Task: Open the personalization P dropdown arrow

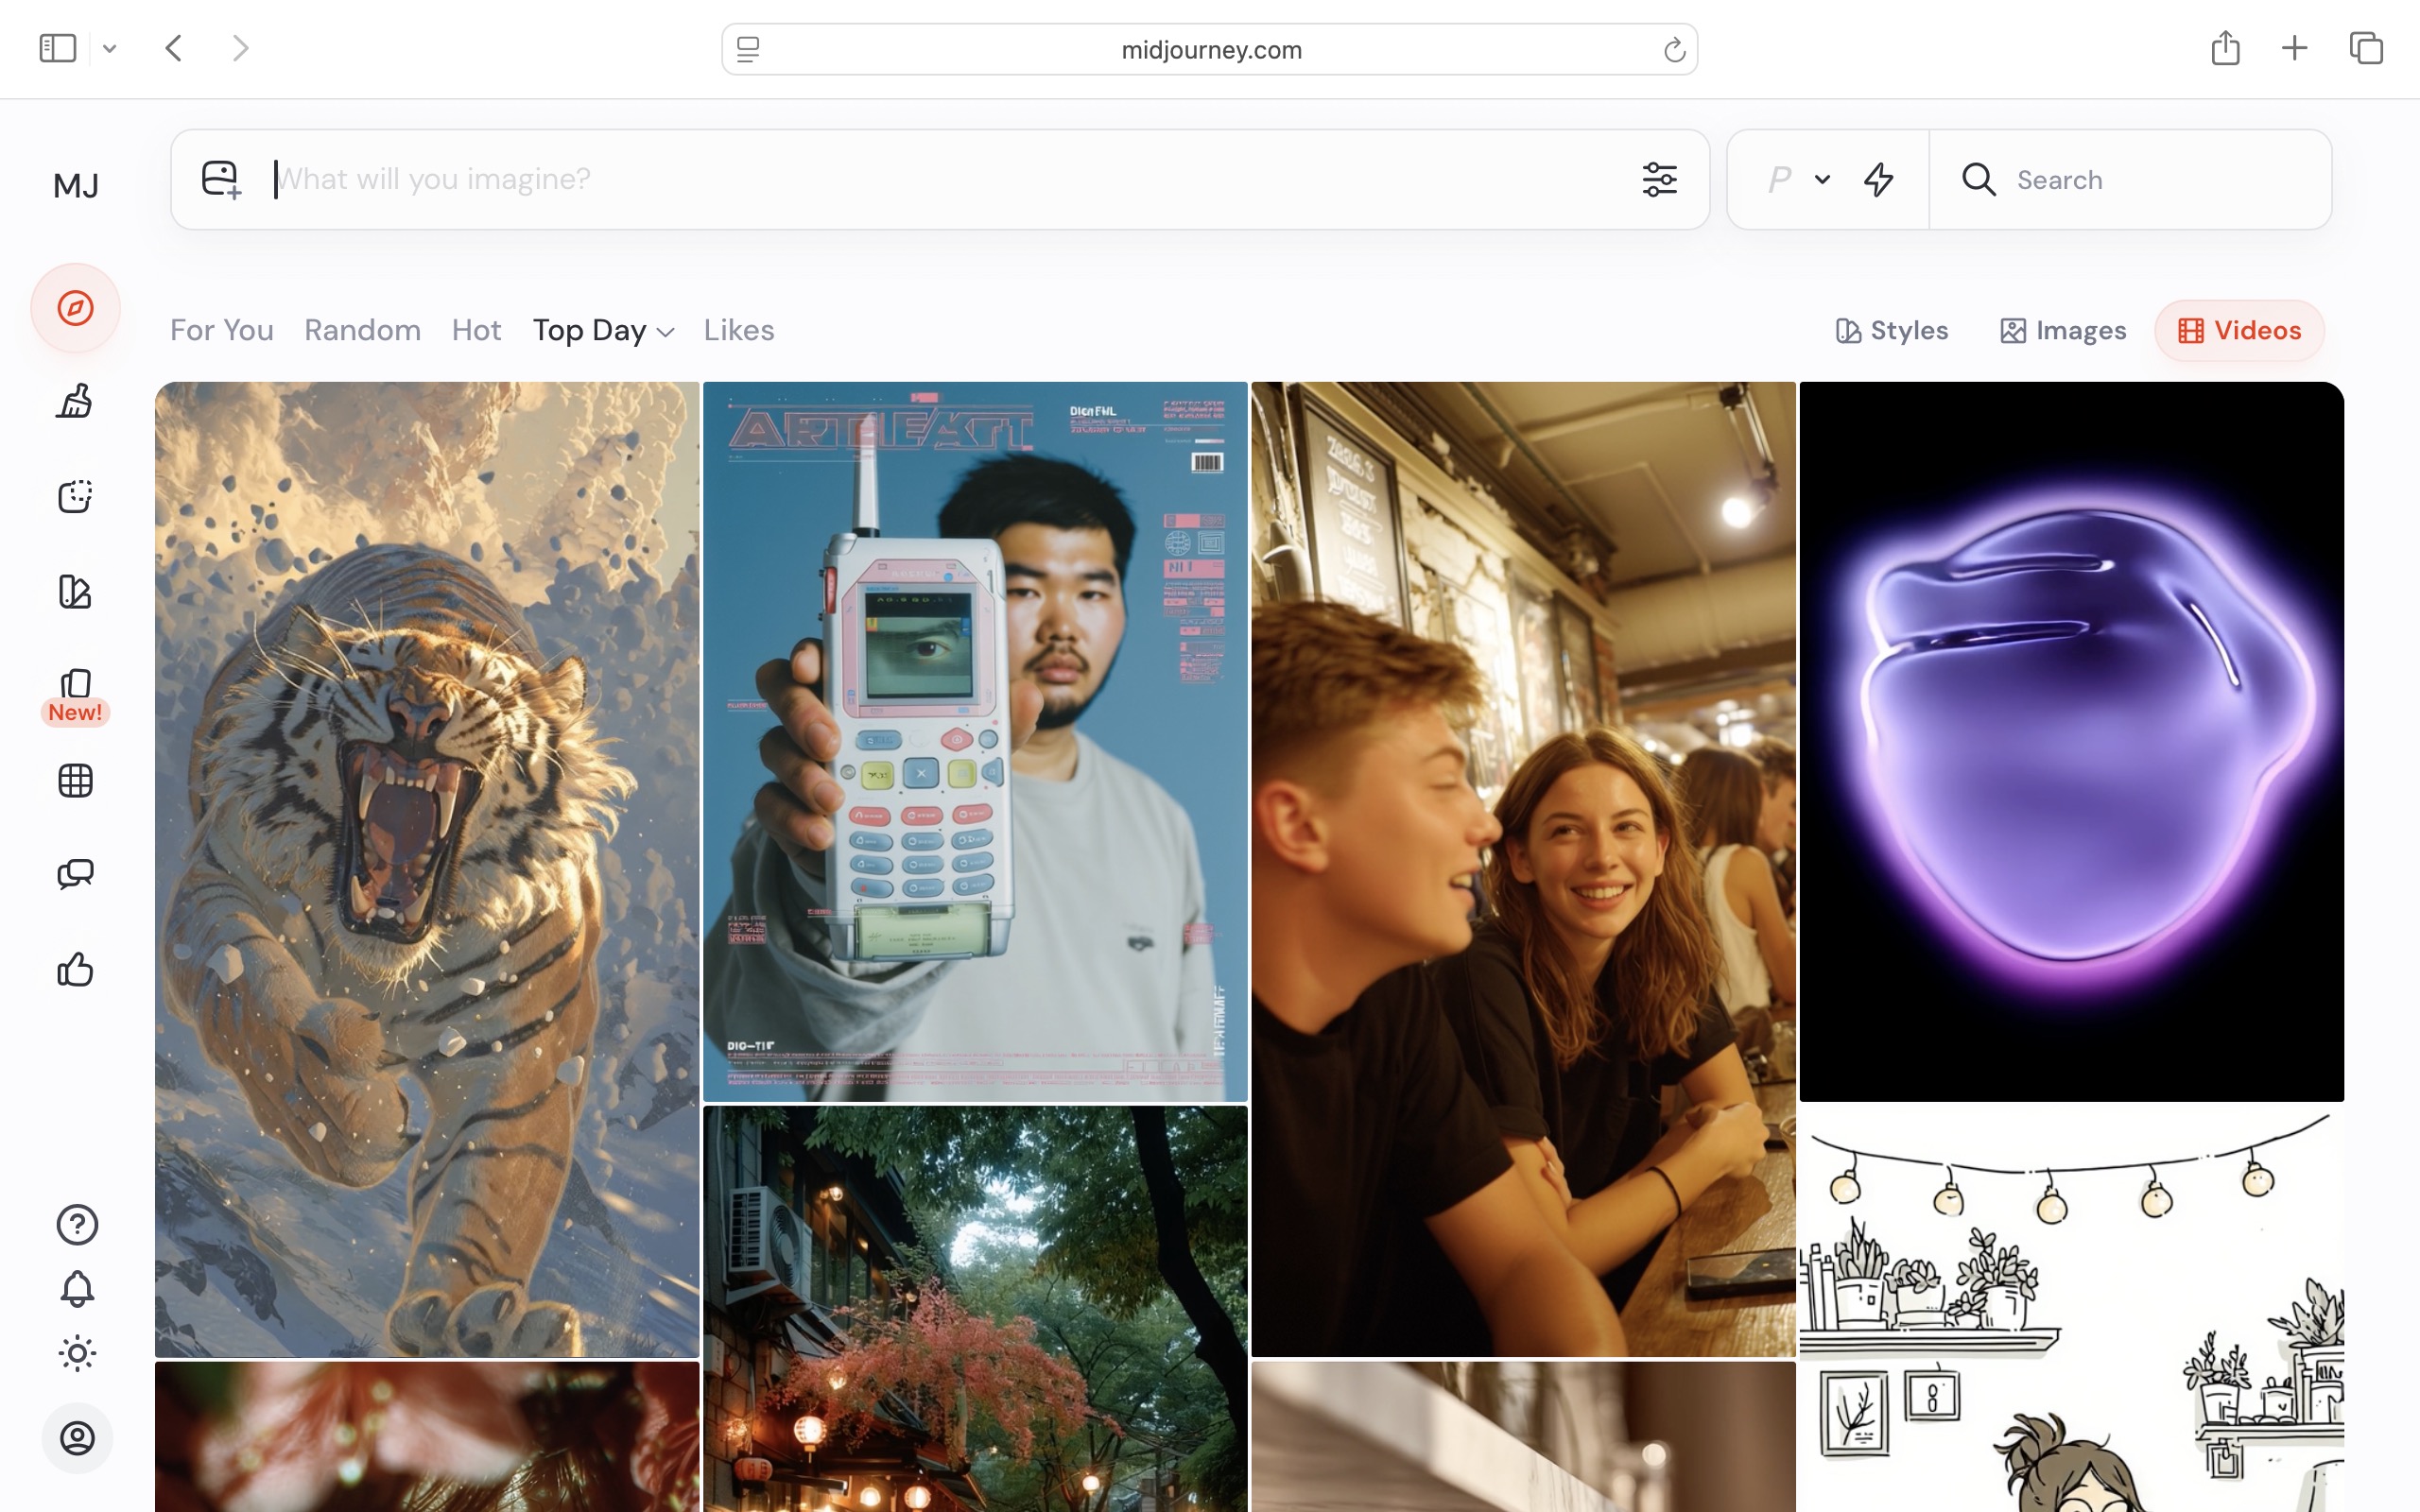Action: point(1822,180)
